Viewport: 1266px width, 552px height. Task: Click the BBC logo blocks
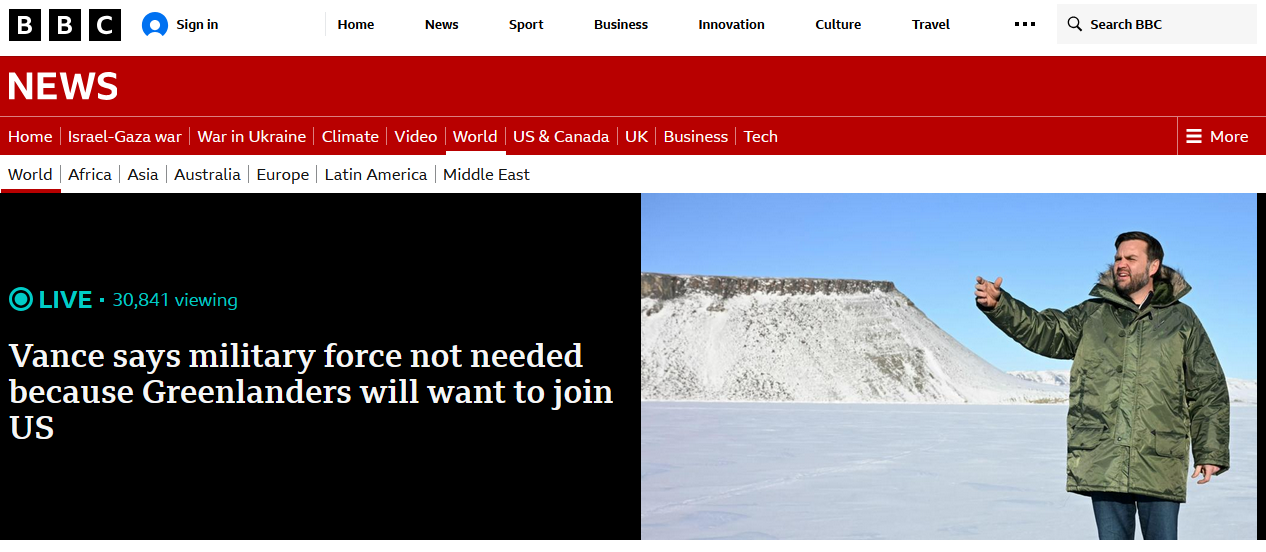click(65, 25)
